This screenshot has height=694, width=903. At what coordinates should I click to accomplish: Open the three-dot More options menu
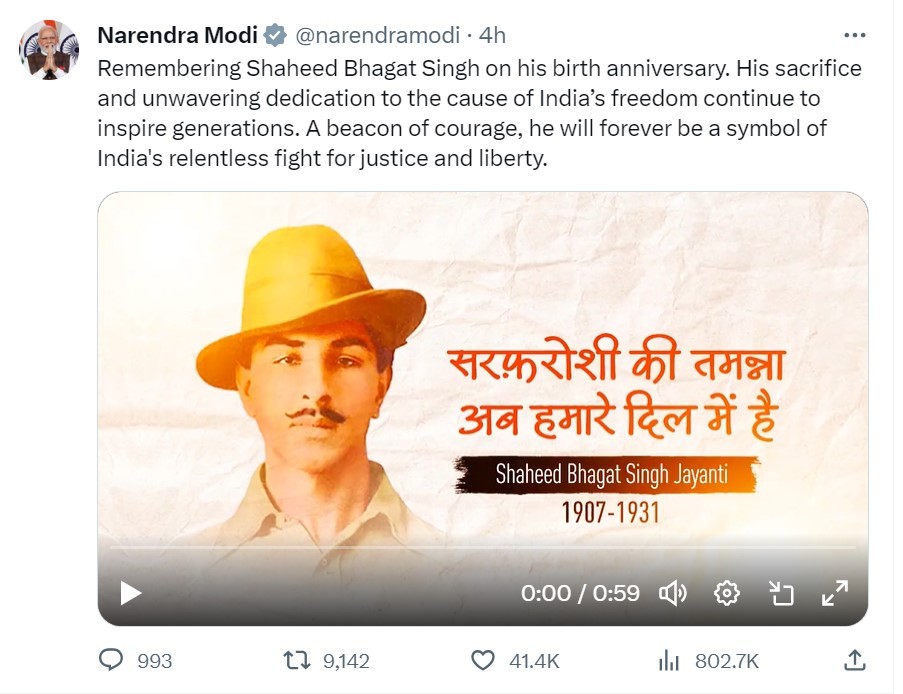[854, 35]
